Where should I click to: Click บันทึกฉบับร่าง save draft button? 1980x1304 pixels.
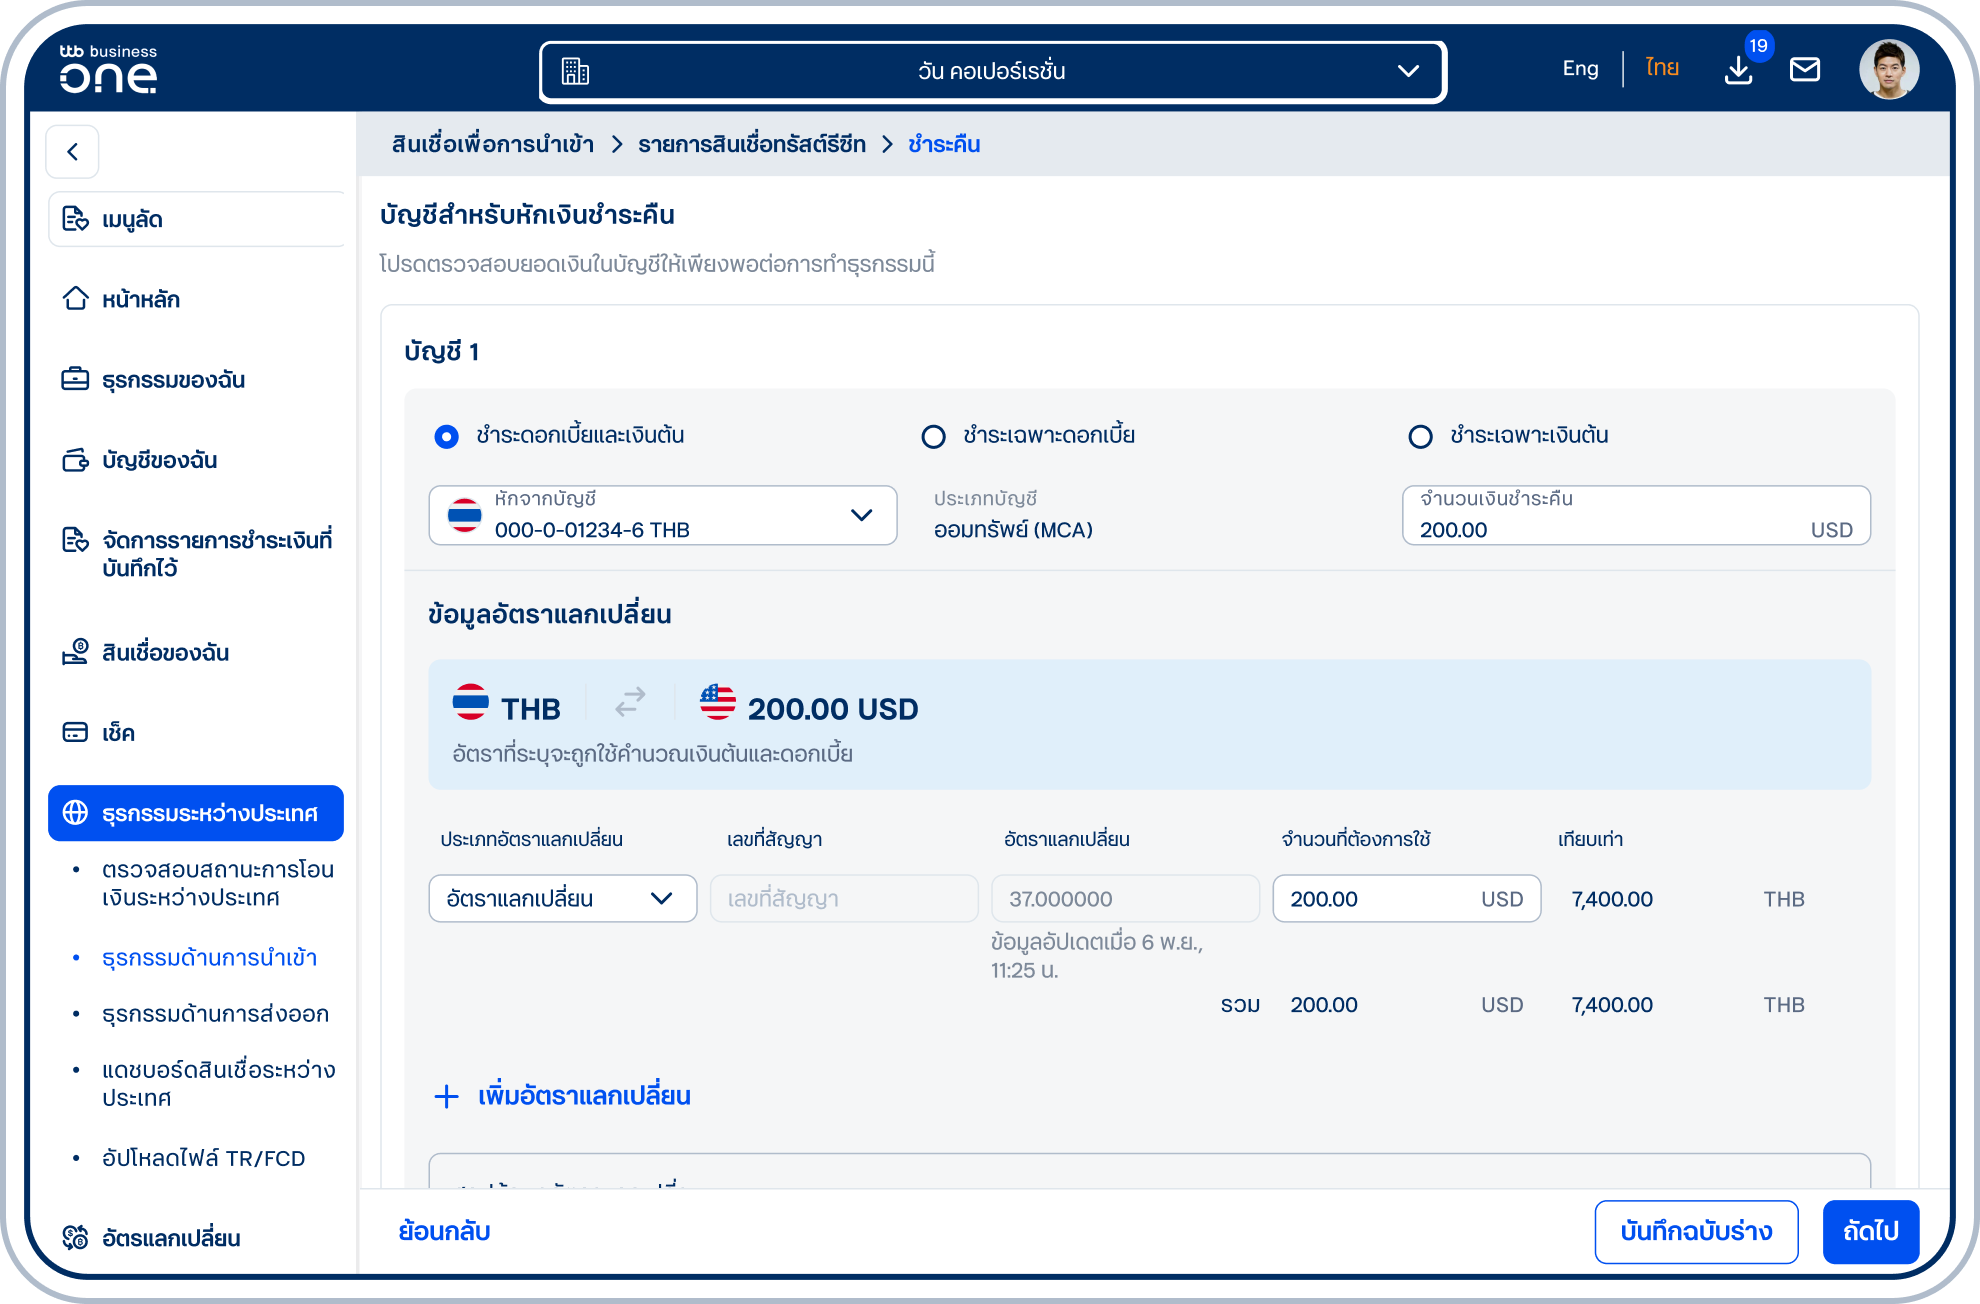tap(1696, 1232)
